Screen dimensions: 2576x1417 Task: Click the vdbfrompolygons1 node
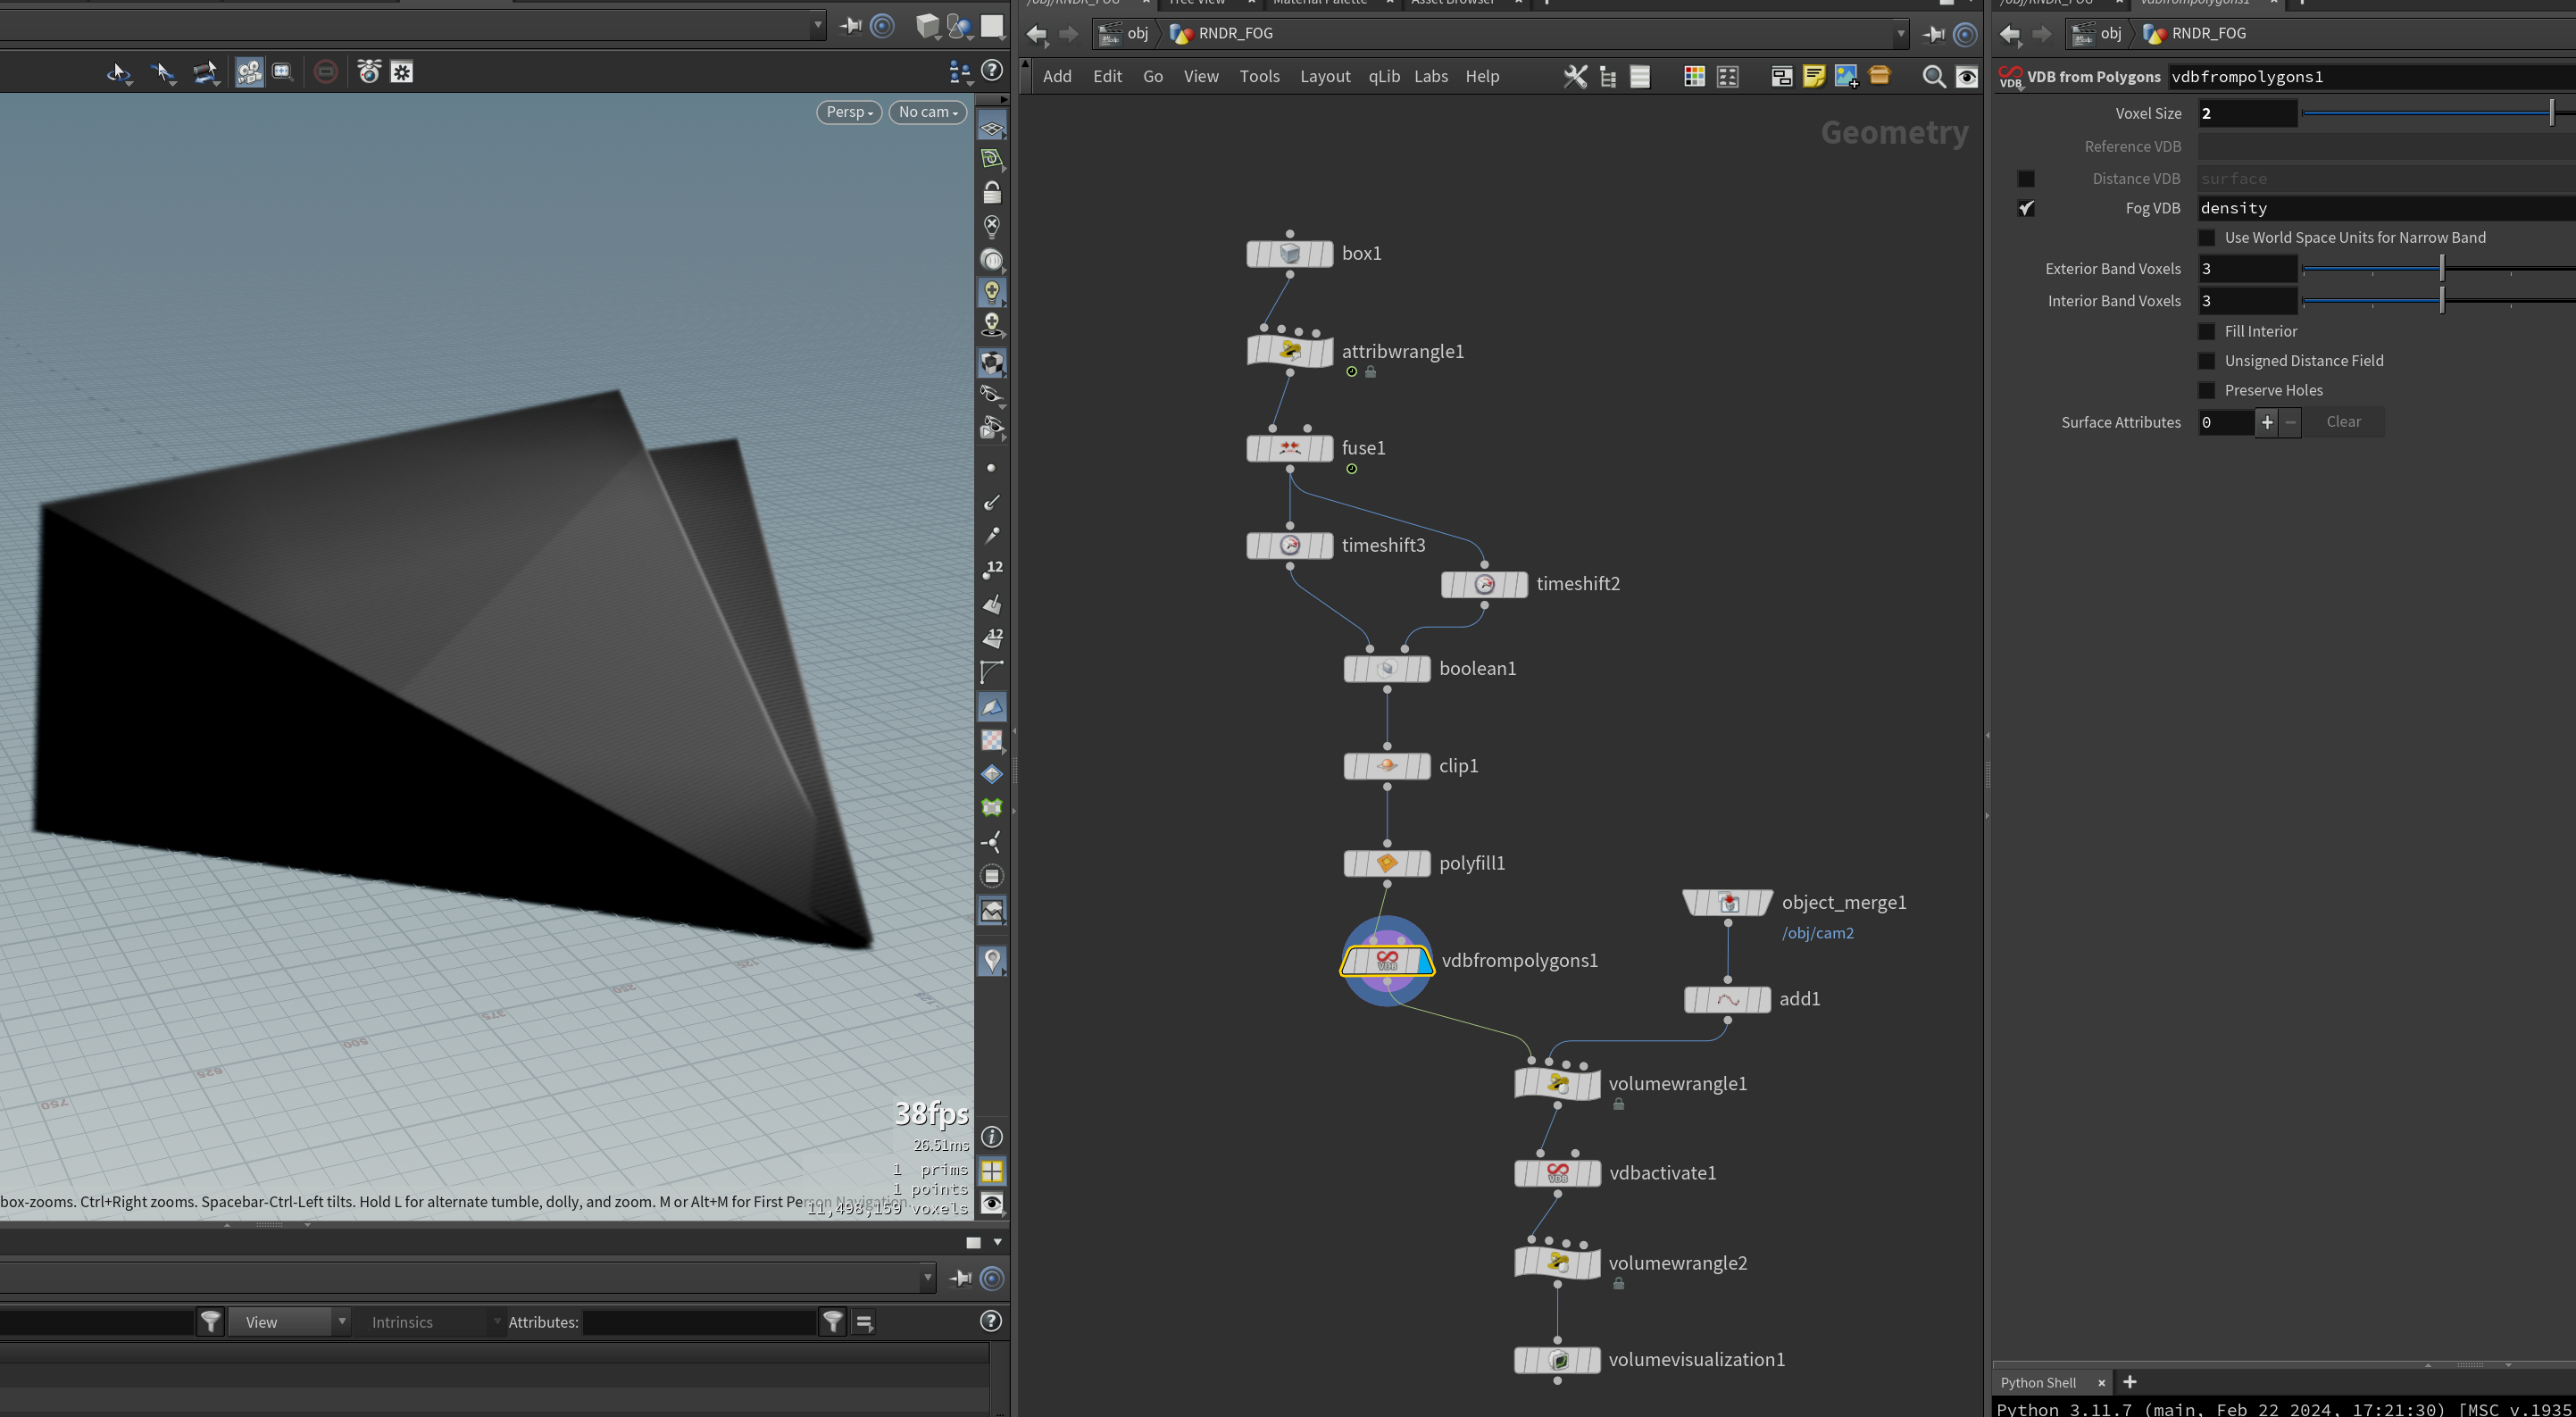point(1387,961)
